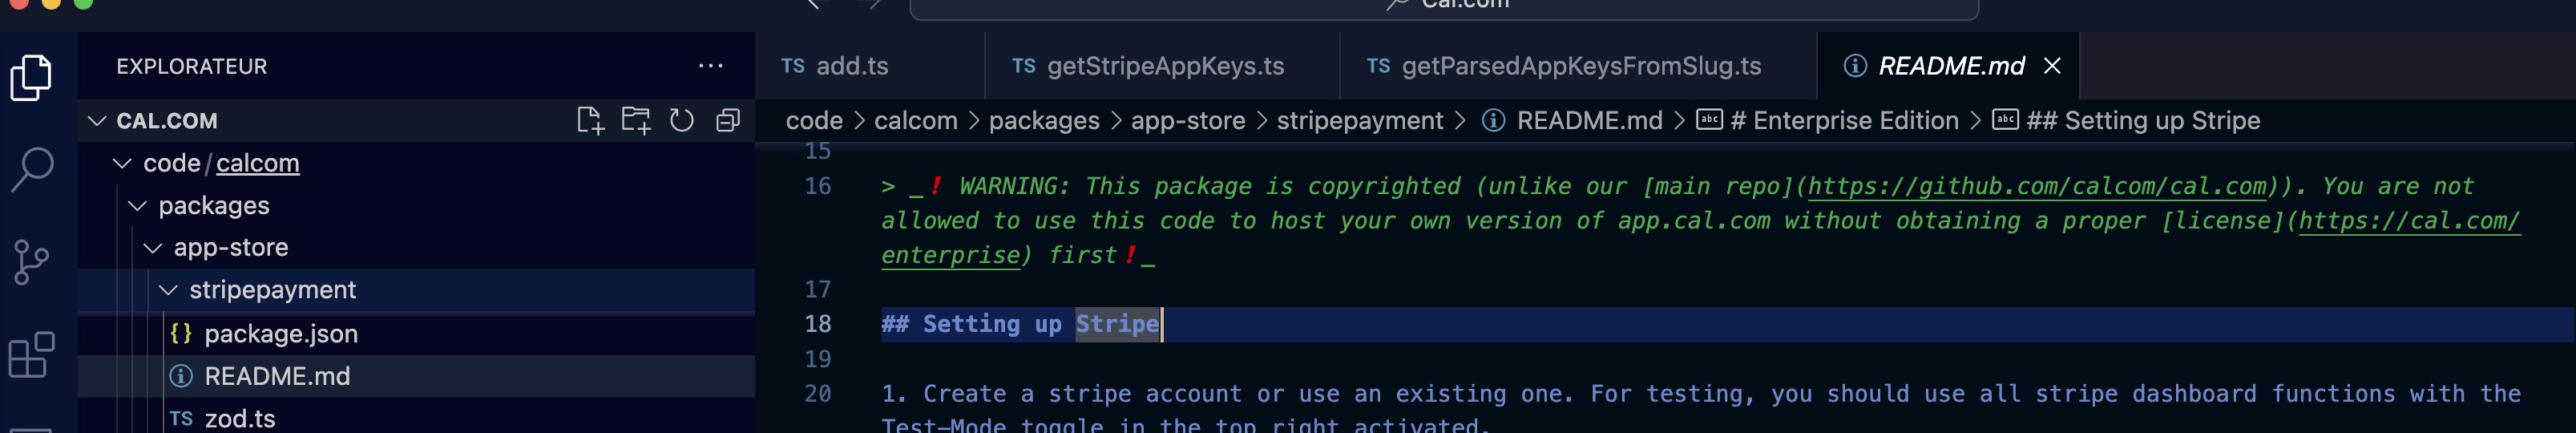Refresh the explorer file tree

tap(682, 121)
